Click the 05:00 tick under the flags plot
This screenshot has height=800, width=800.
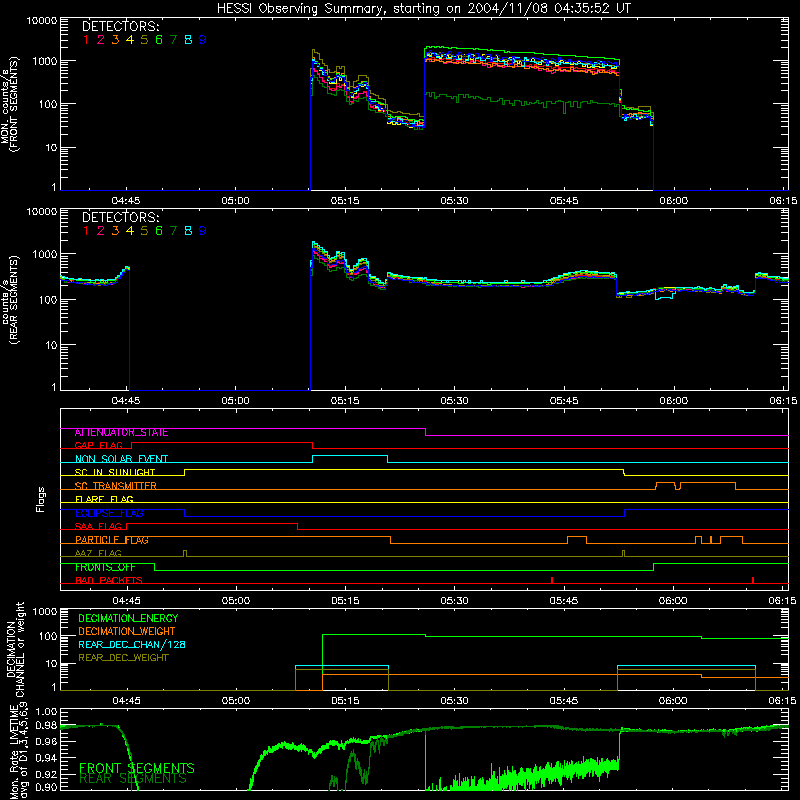[236, 601]
